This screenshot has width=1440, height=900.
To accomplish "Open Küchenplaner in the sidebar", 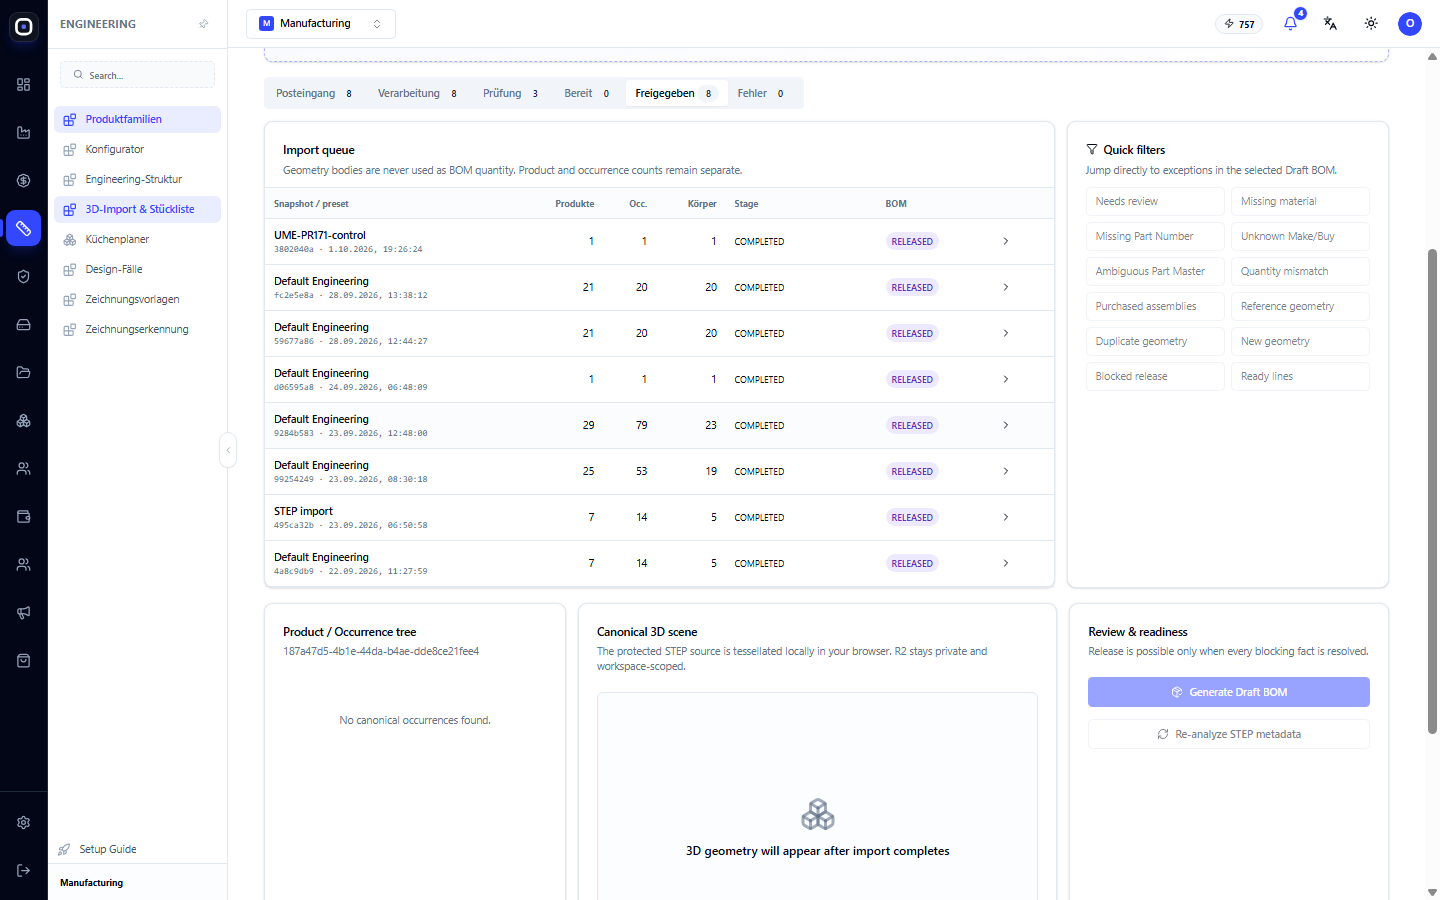I will 137,239.
